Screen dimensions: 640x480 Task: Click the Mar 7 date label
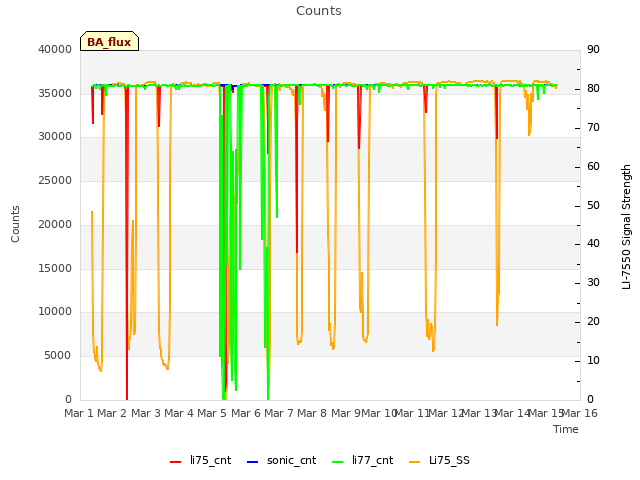click(279, 413)
